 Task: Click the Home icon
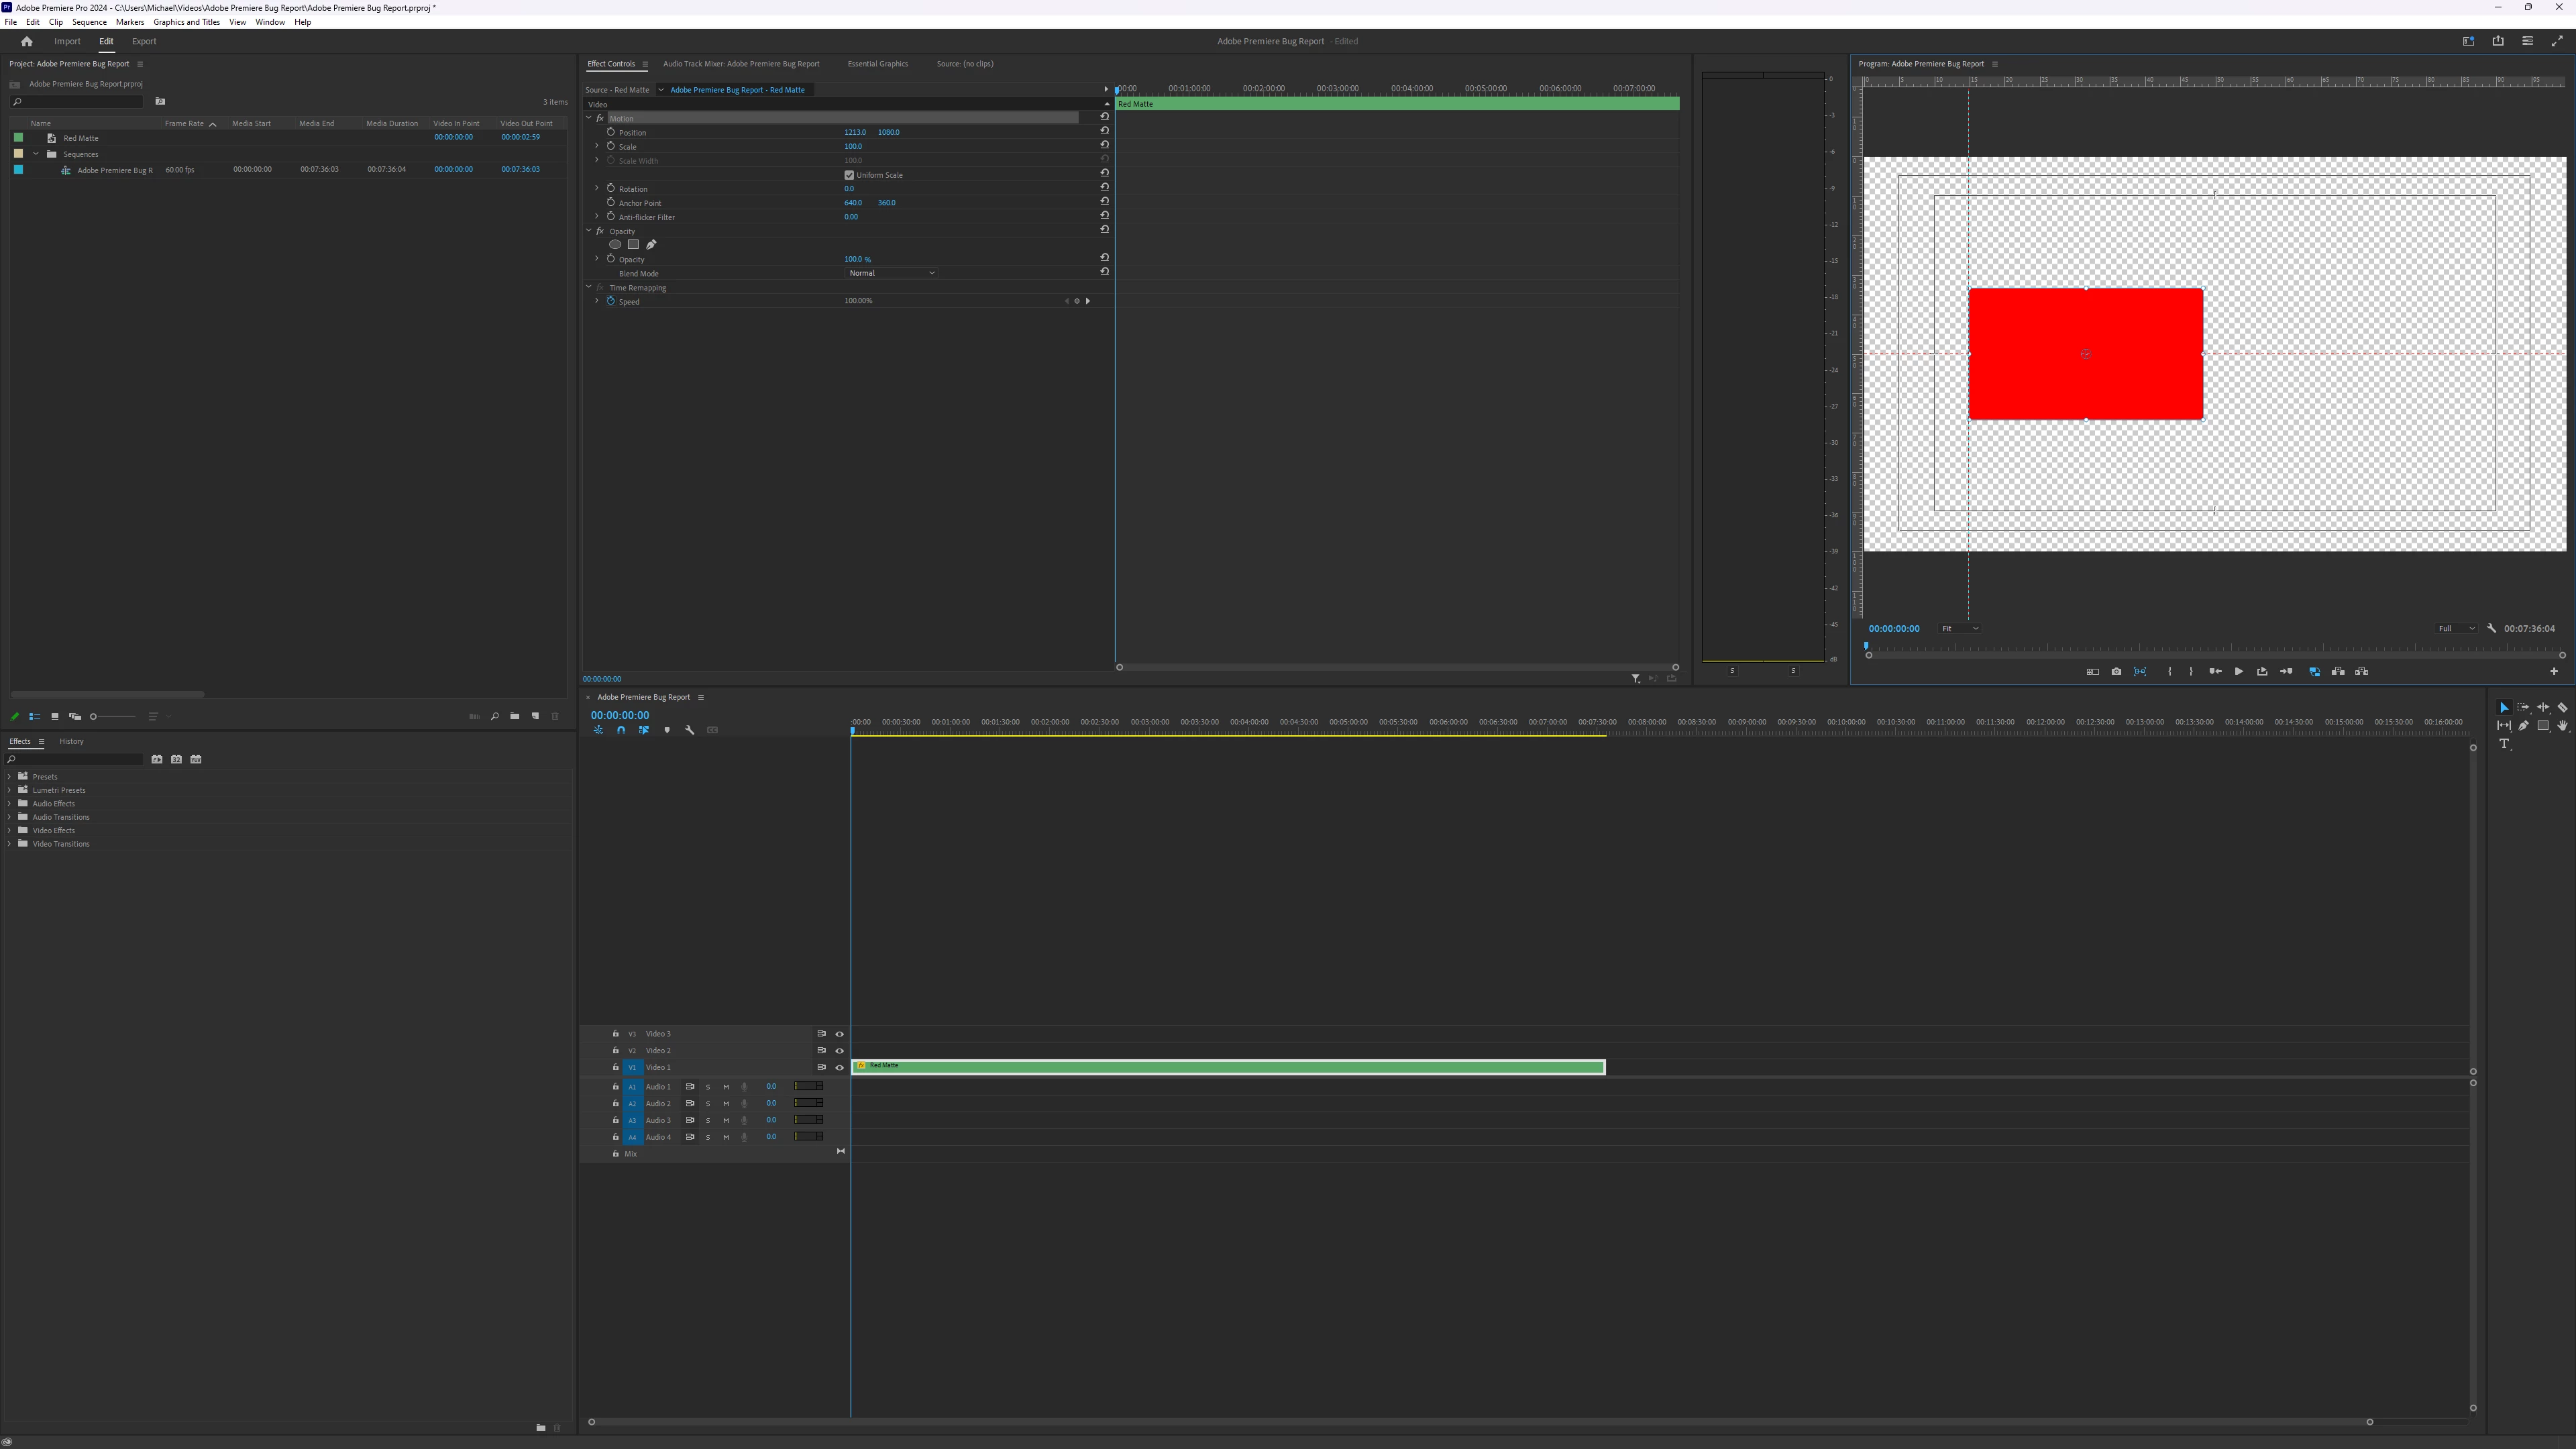[27, 42]
